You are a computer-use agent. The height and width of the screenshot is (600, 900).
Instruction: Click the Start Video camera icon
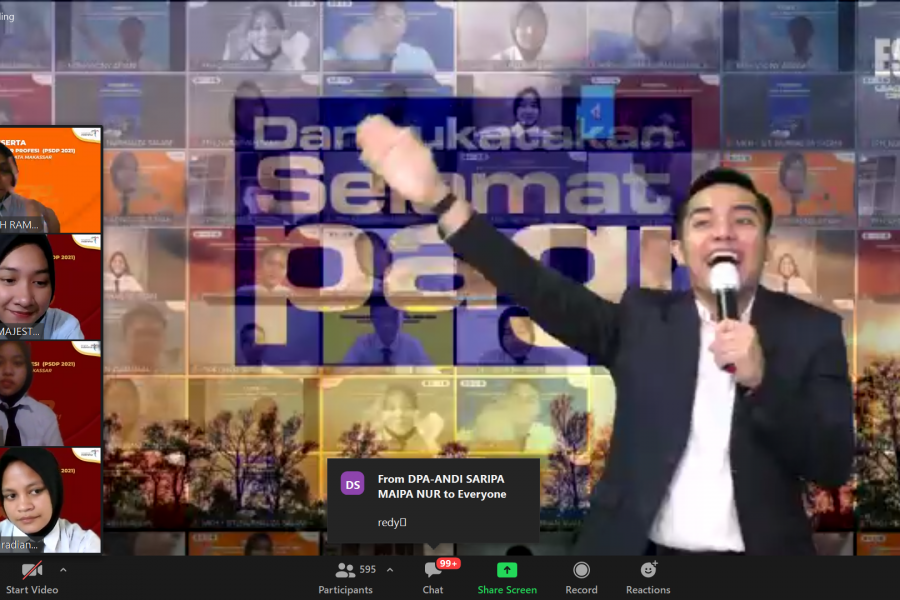[31, 570]
